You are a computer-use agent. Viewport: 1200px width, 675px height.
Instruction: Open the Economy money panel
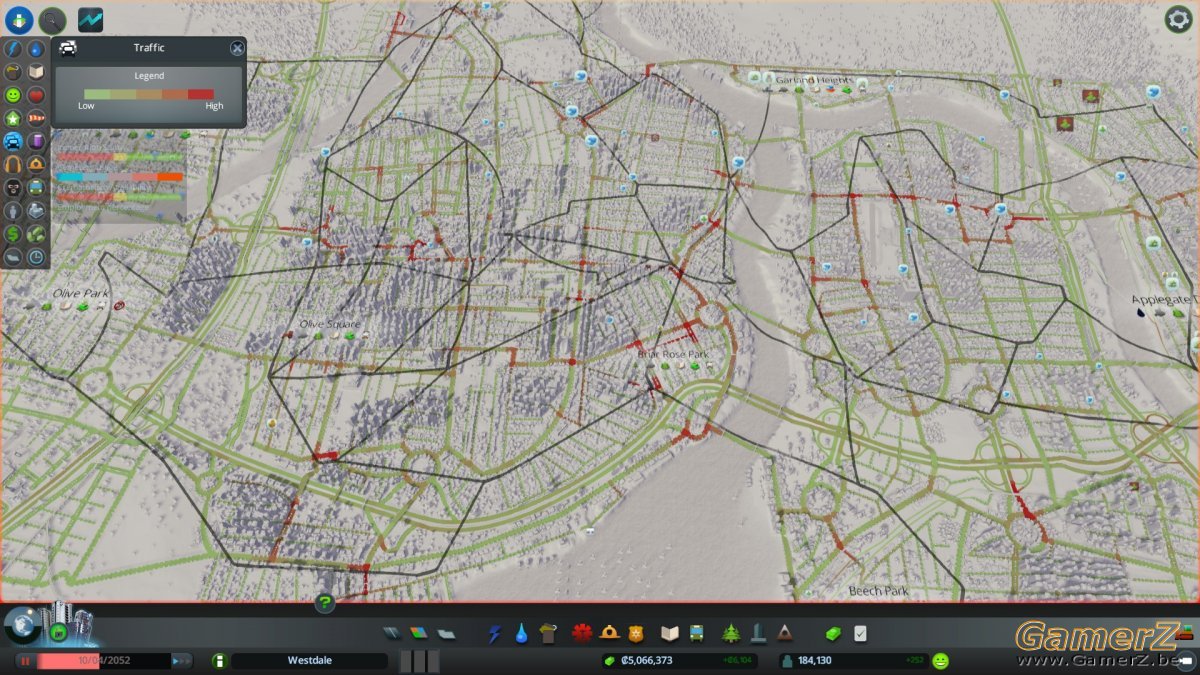click(x=833, y=633)
